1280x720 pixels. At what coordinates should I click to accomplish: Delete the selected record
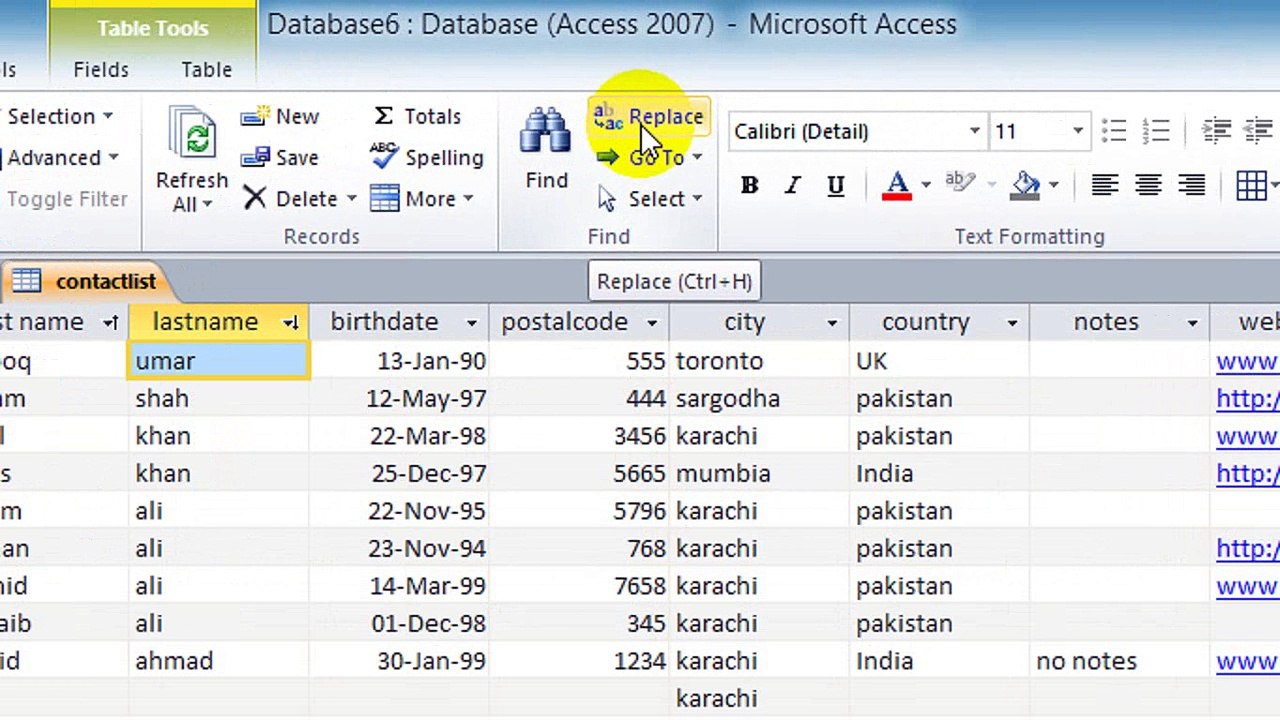click(x=290, y=199)
